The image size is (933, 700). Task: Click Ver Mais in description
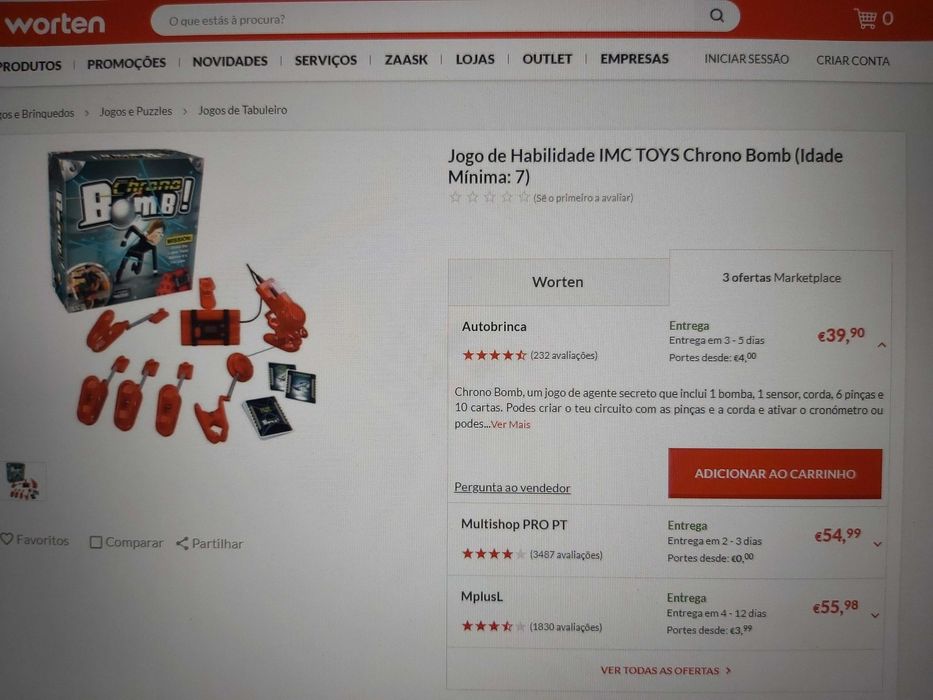coord(511,424)
